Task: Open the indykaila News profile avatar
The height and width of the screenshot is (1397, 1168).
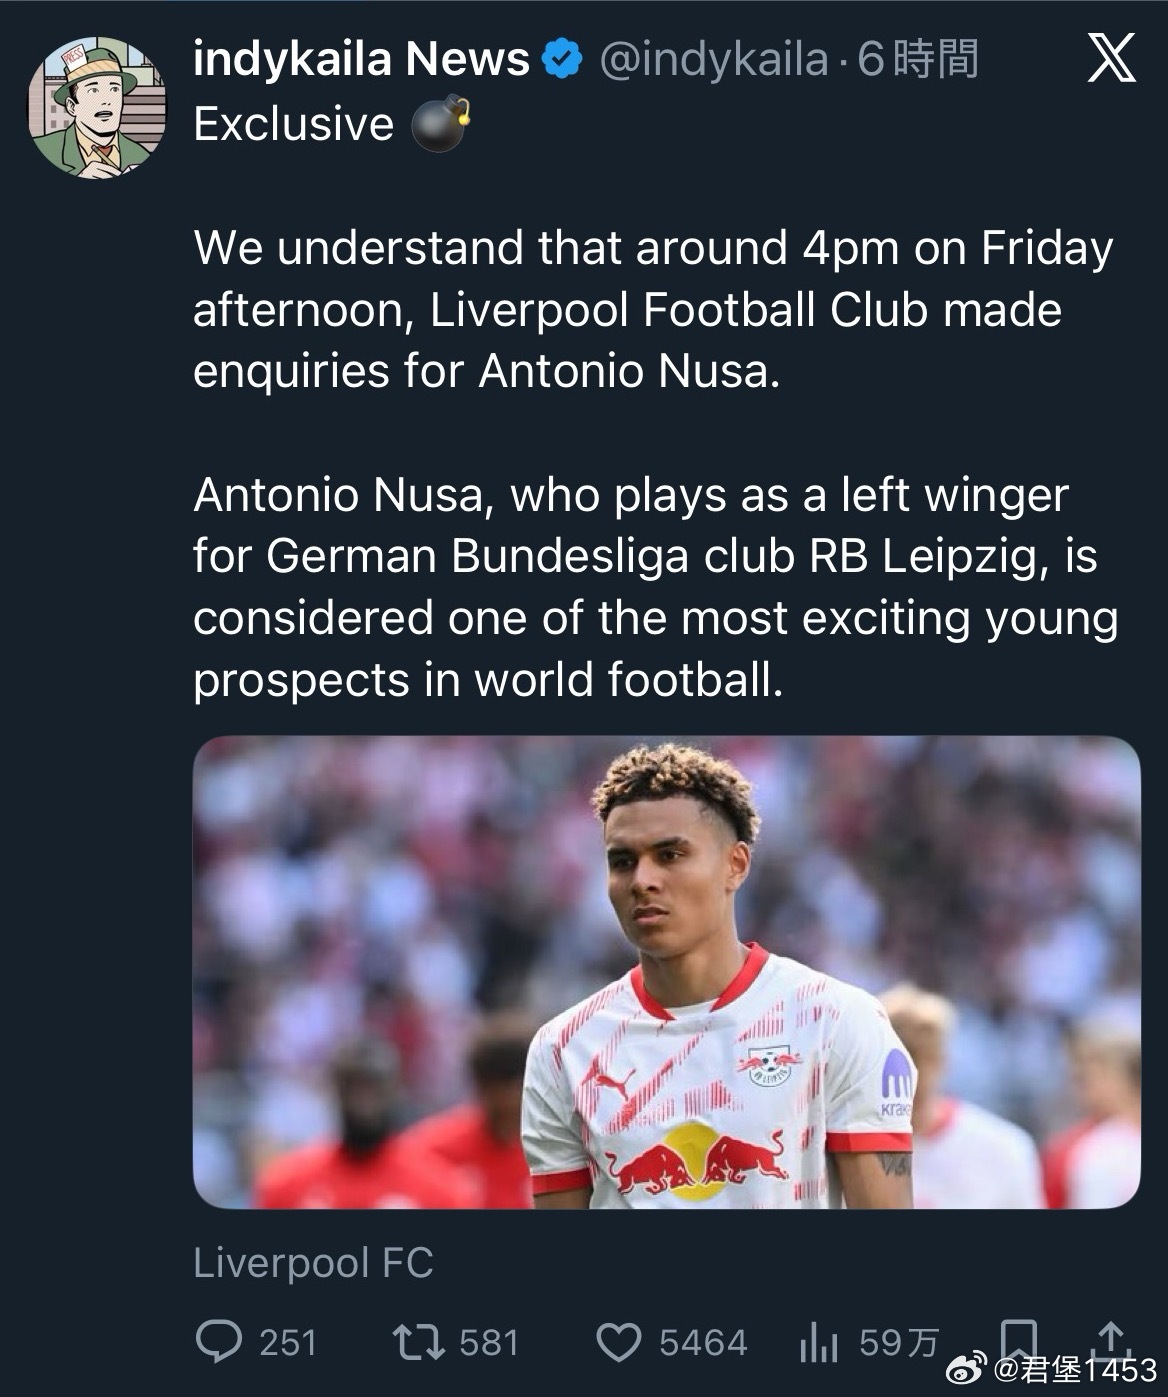Action: (98, 108)
